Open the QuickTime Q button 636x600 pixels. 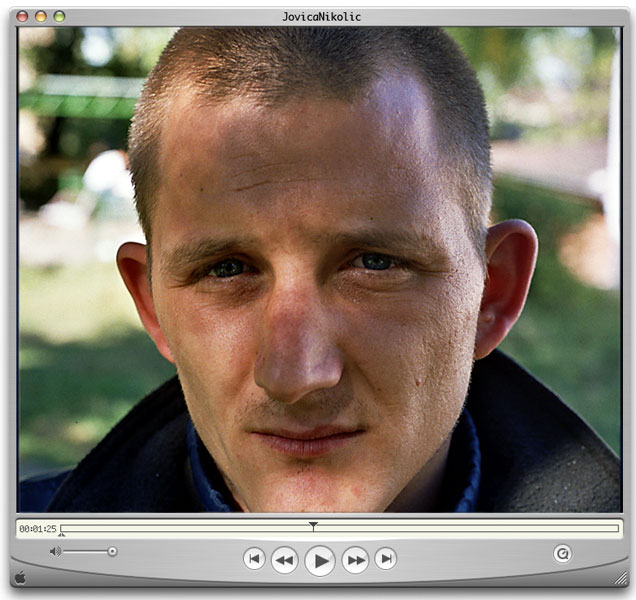coord(562,552)
